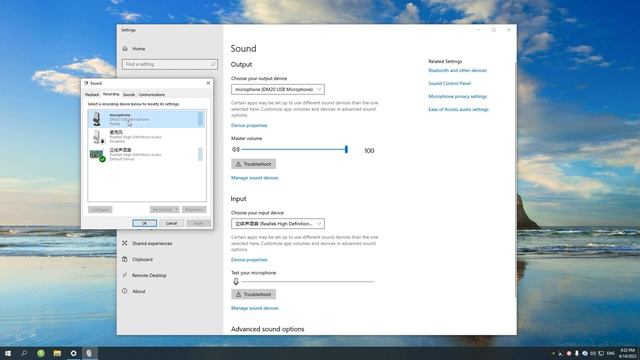Click the DM20 USB microphone device icon
Viewport: 640px width, 360px height.
point(97,119)
